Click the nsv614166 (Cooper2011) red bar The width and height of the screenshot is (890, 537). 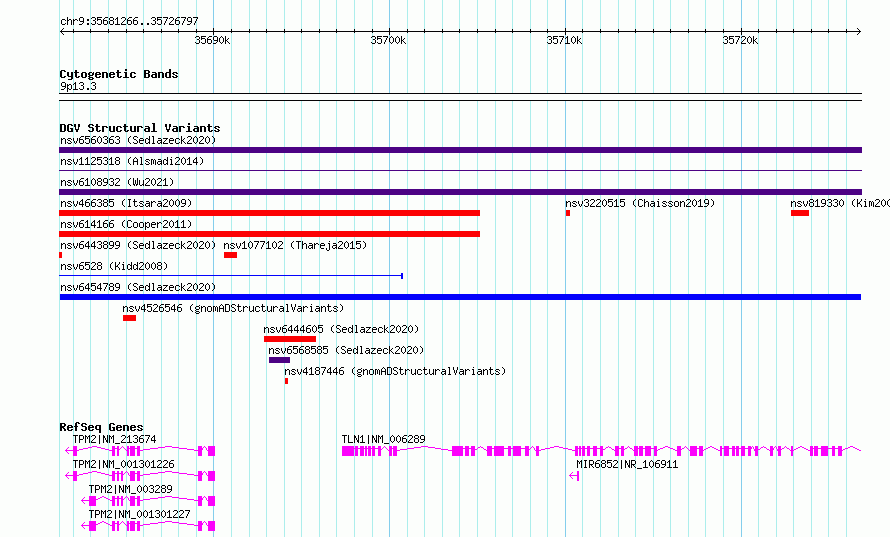click(x=270, y=234)
